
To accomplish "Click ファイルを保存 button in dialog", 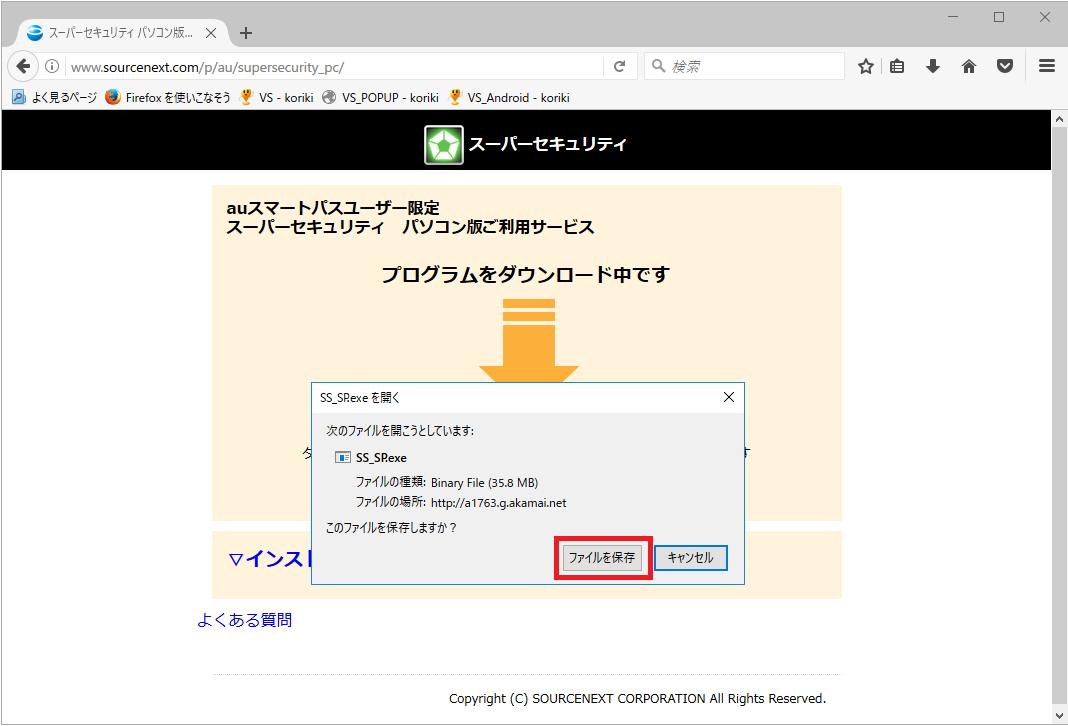I will tap(602, 558).
